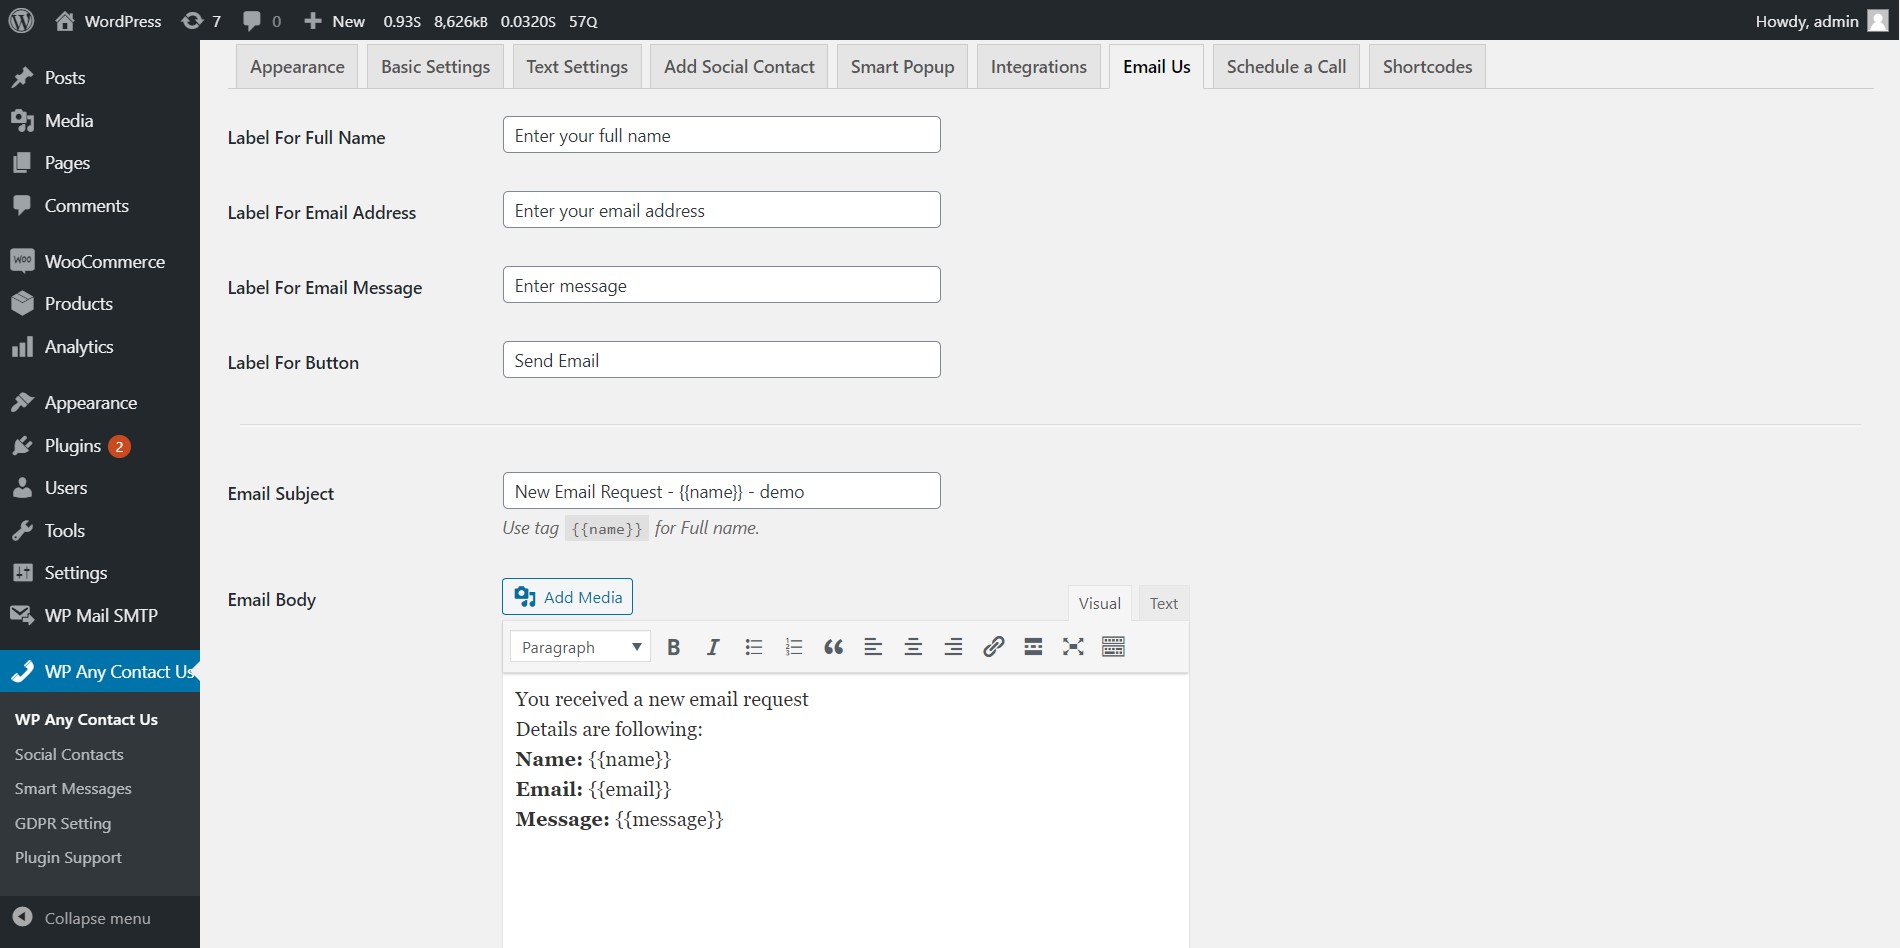Insert a bulleted list
The width and height of the screenshot is (1900, 948).
[754, 647]
